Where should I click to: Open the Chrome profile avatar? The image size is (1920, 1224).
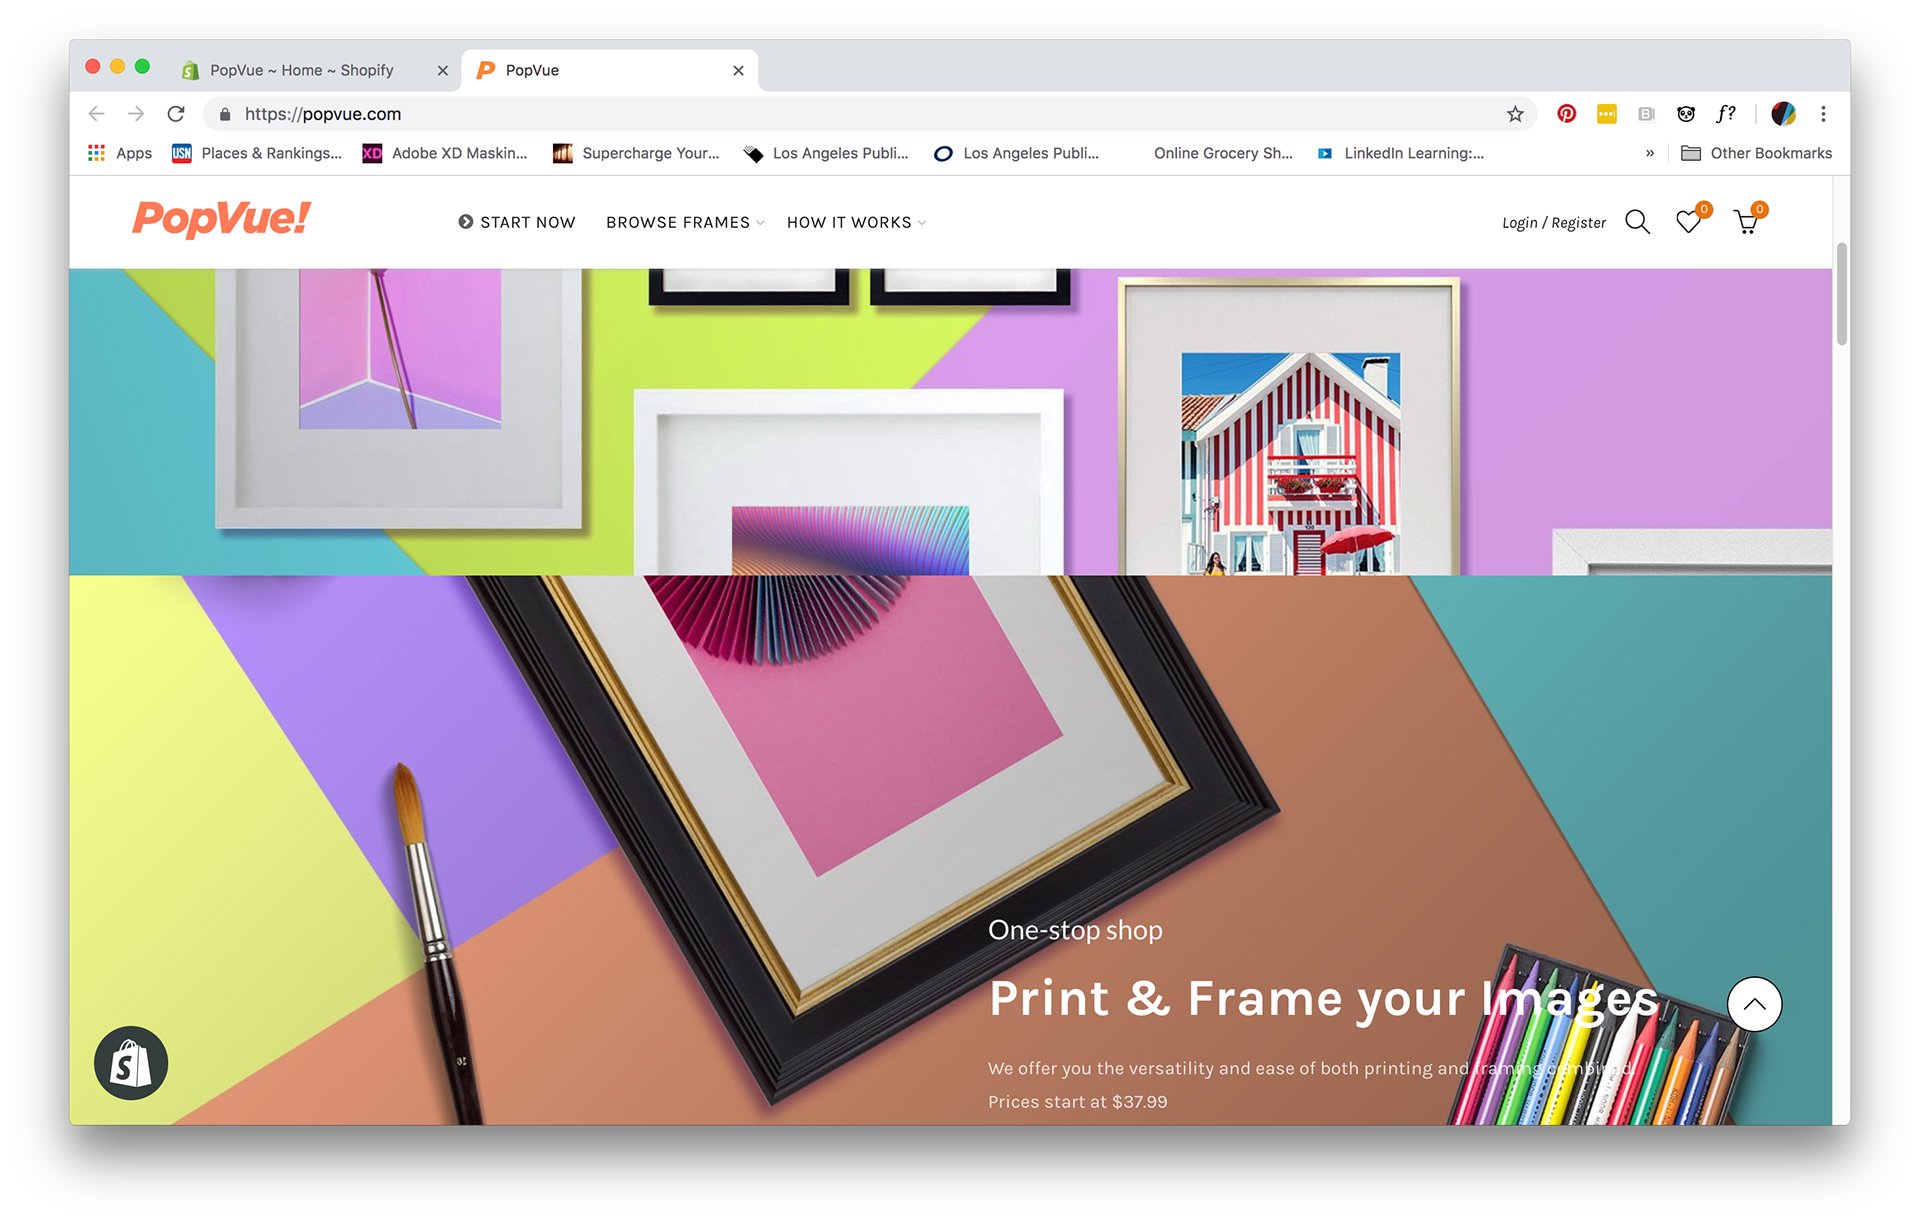tap(1783, 114)
